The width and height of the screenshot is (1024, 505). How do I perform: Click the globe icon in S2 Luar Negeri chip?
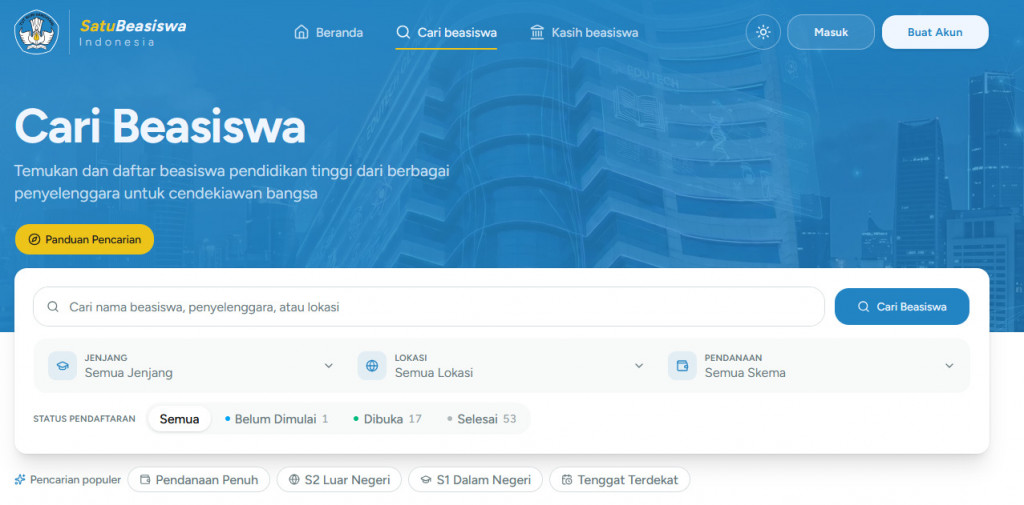click(295, 480)
